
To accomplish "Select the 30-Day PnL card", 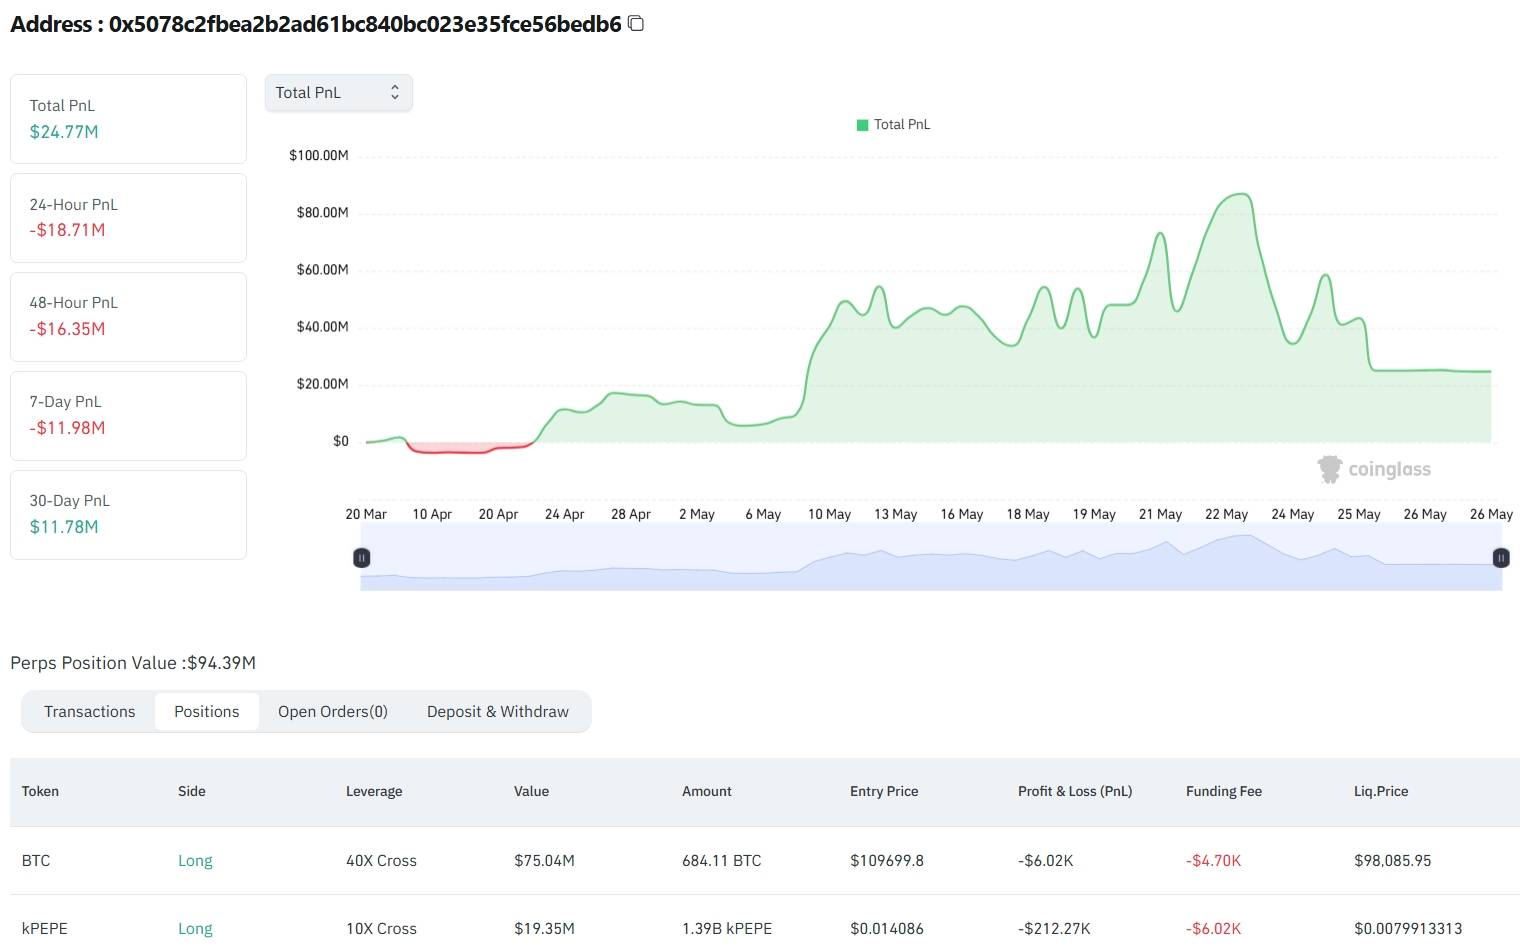I will click(128, 515).
